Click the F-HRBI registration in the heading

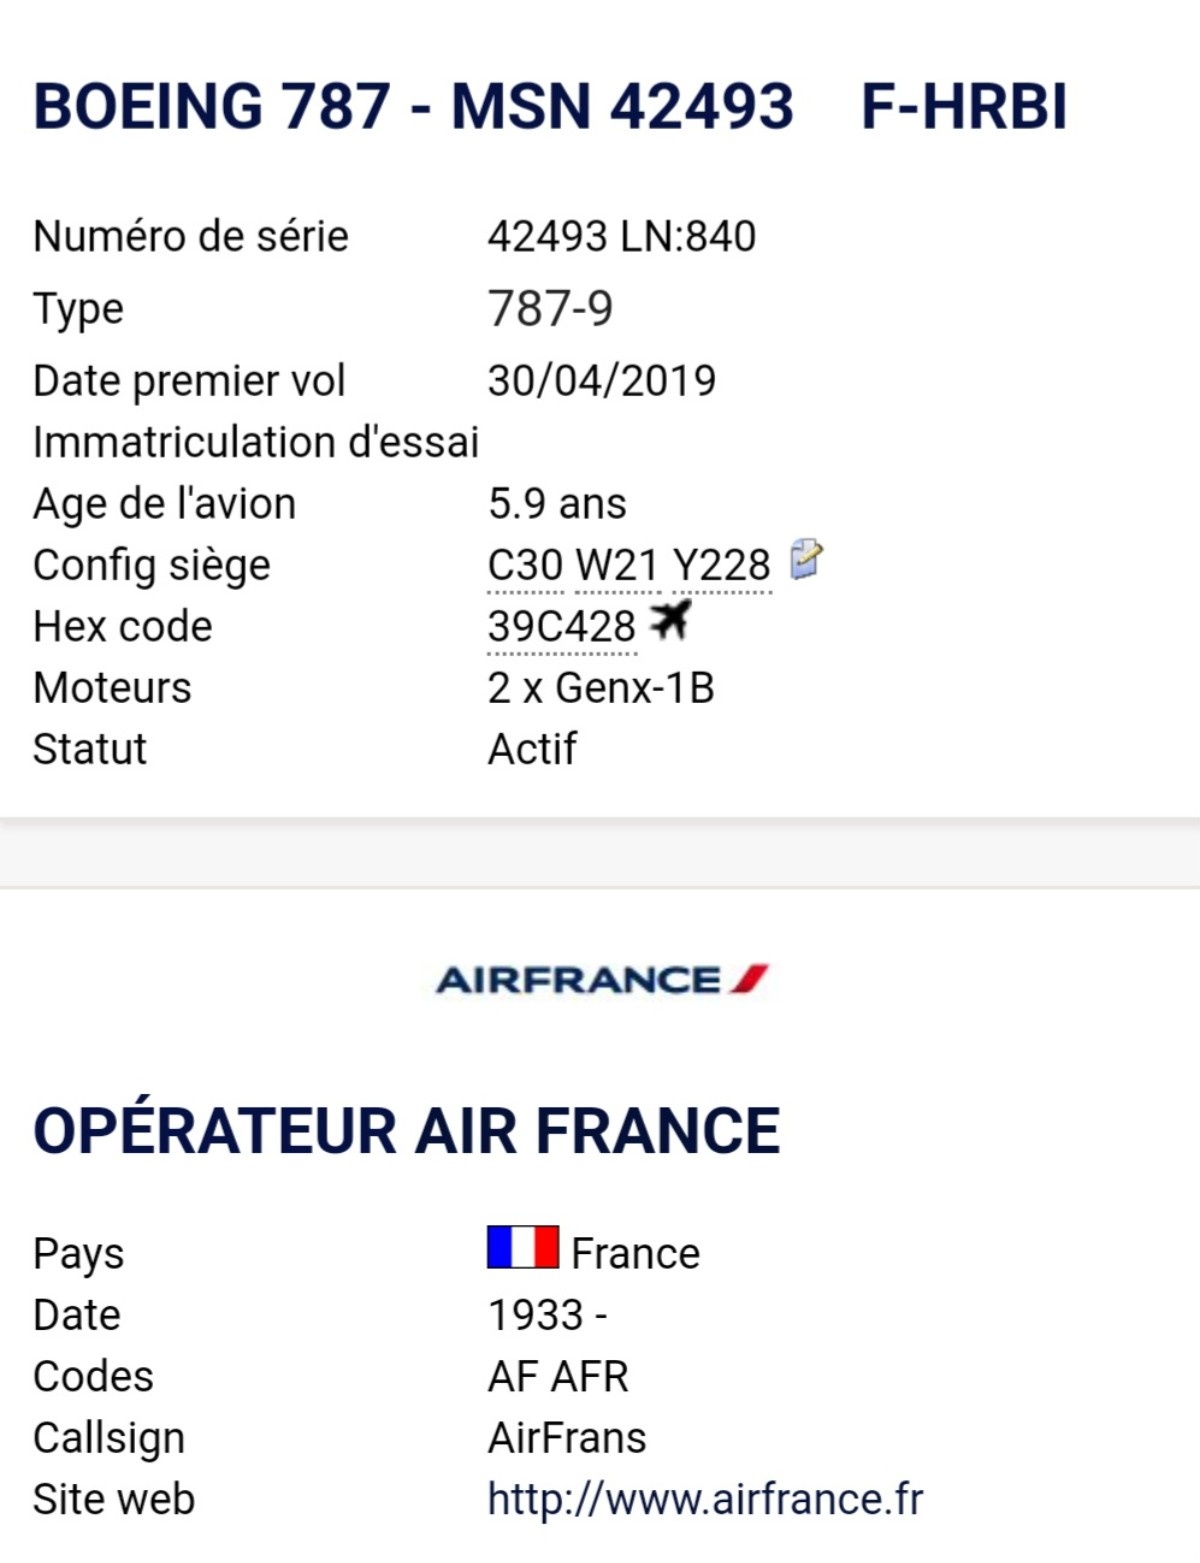[x=964, y=106]
